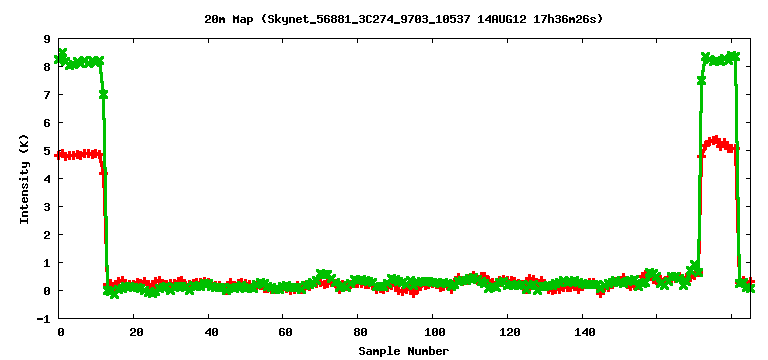Viewport: 768px width, 360px height.
Task: Click the x-axis tick label 20
Action: pos(136,333)
